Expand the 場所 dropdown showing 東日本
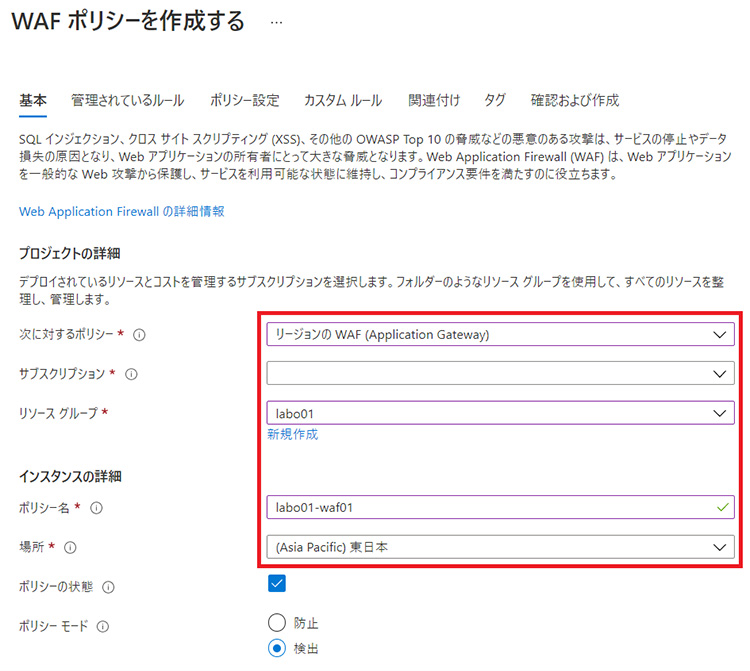Viewport: 750px width, 671px height. point(500,547)
